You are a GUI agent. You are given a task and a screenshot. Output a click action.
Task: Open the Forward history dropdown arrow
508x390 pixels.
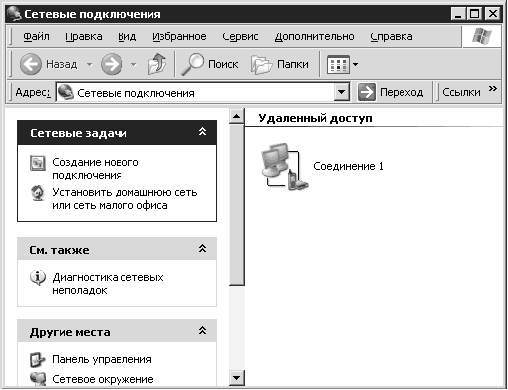point(134,64)
